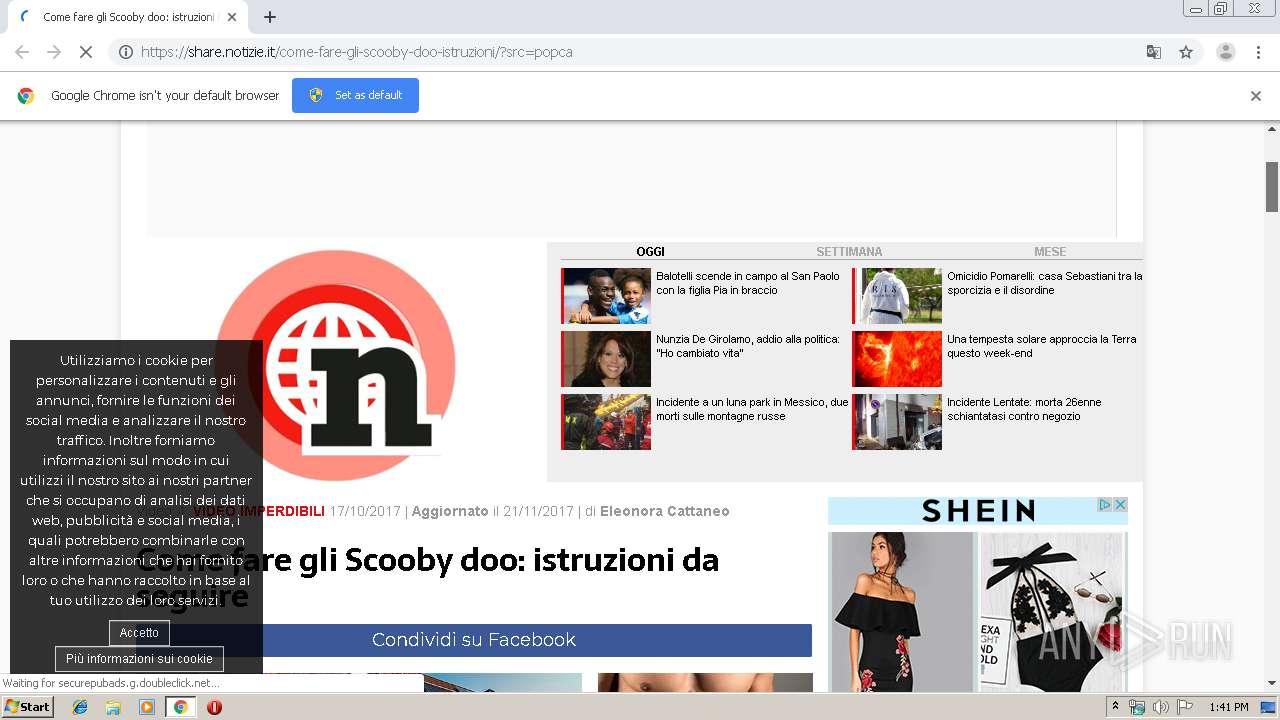Switch to the SETTIMANA tab
This screenshot has width=1280, height=720.
tap(849, 252)
